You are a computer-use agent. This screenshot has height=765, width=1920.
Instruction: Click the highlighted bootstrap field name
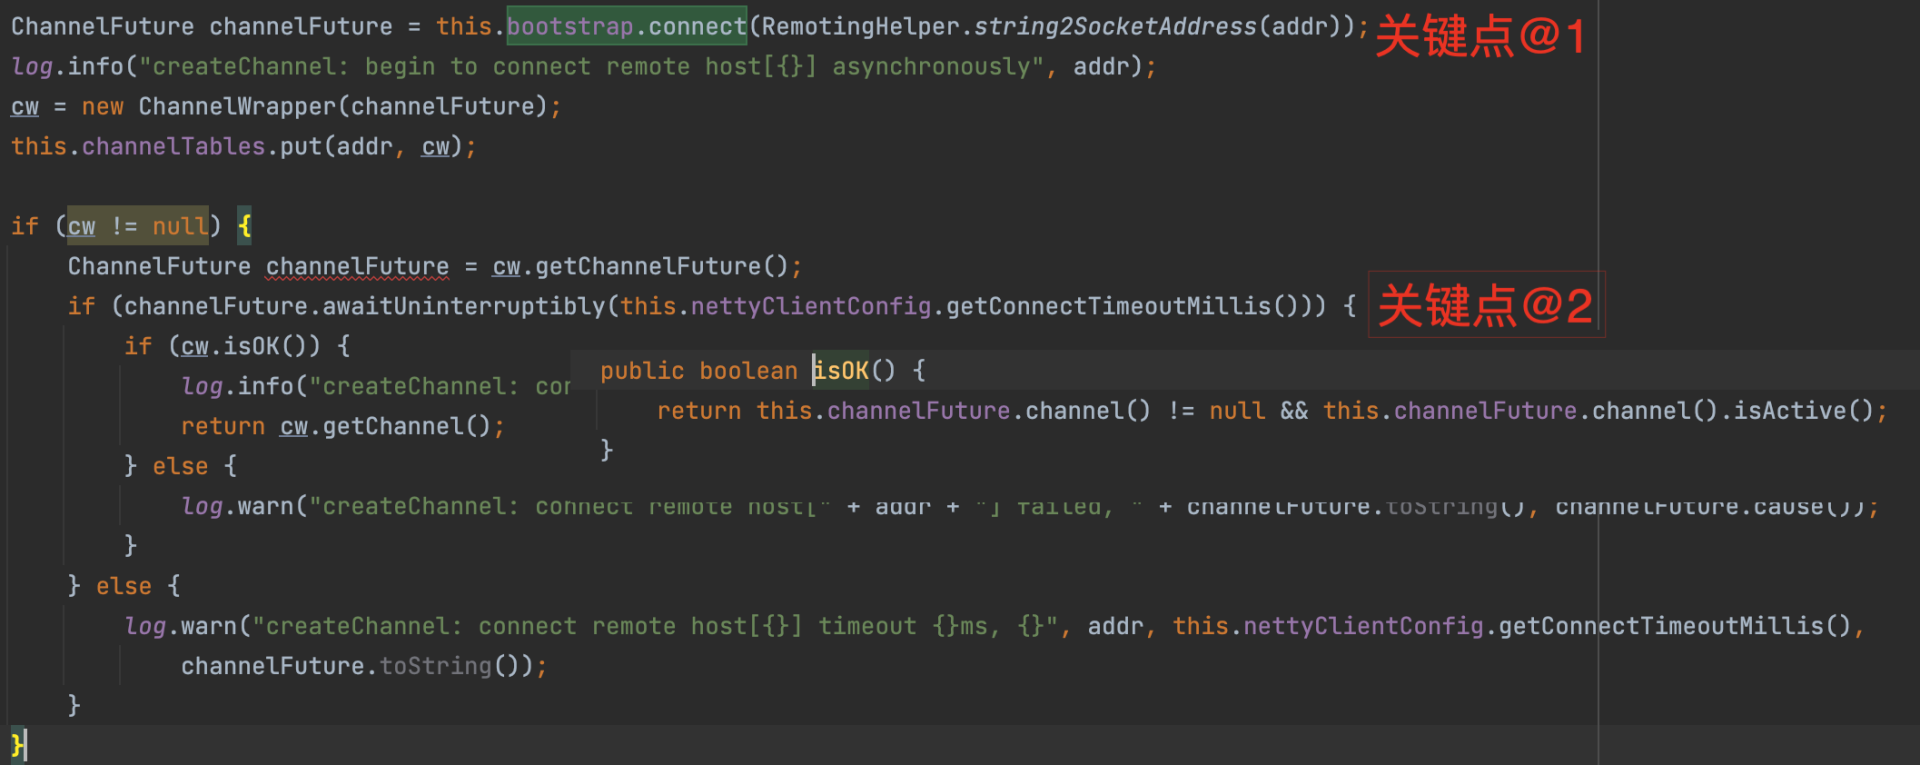pyautogui.click(x=570, y=26)
